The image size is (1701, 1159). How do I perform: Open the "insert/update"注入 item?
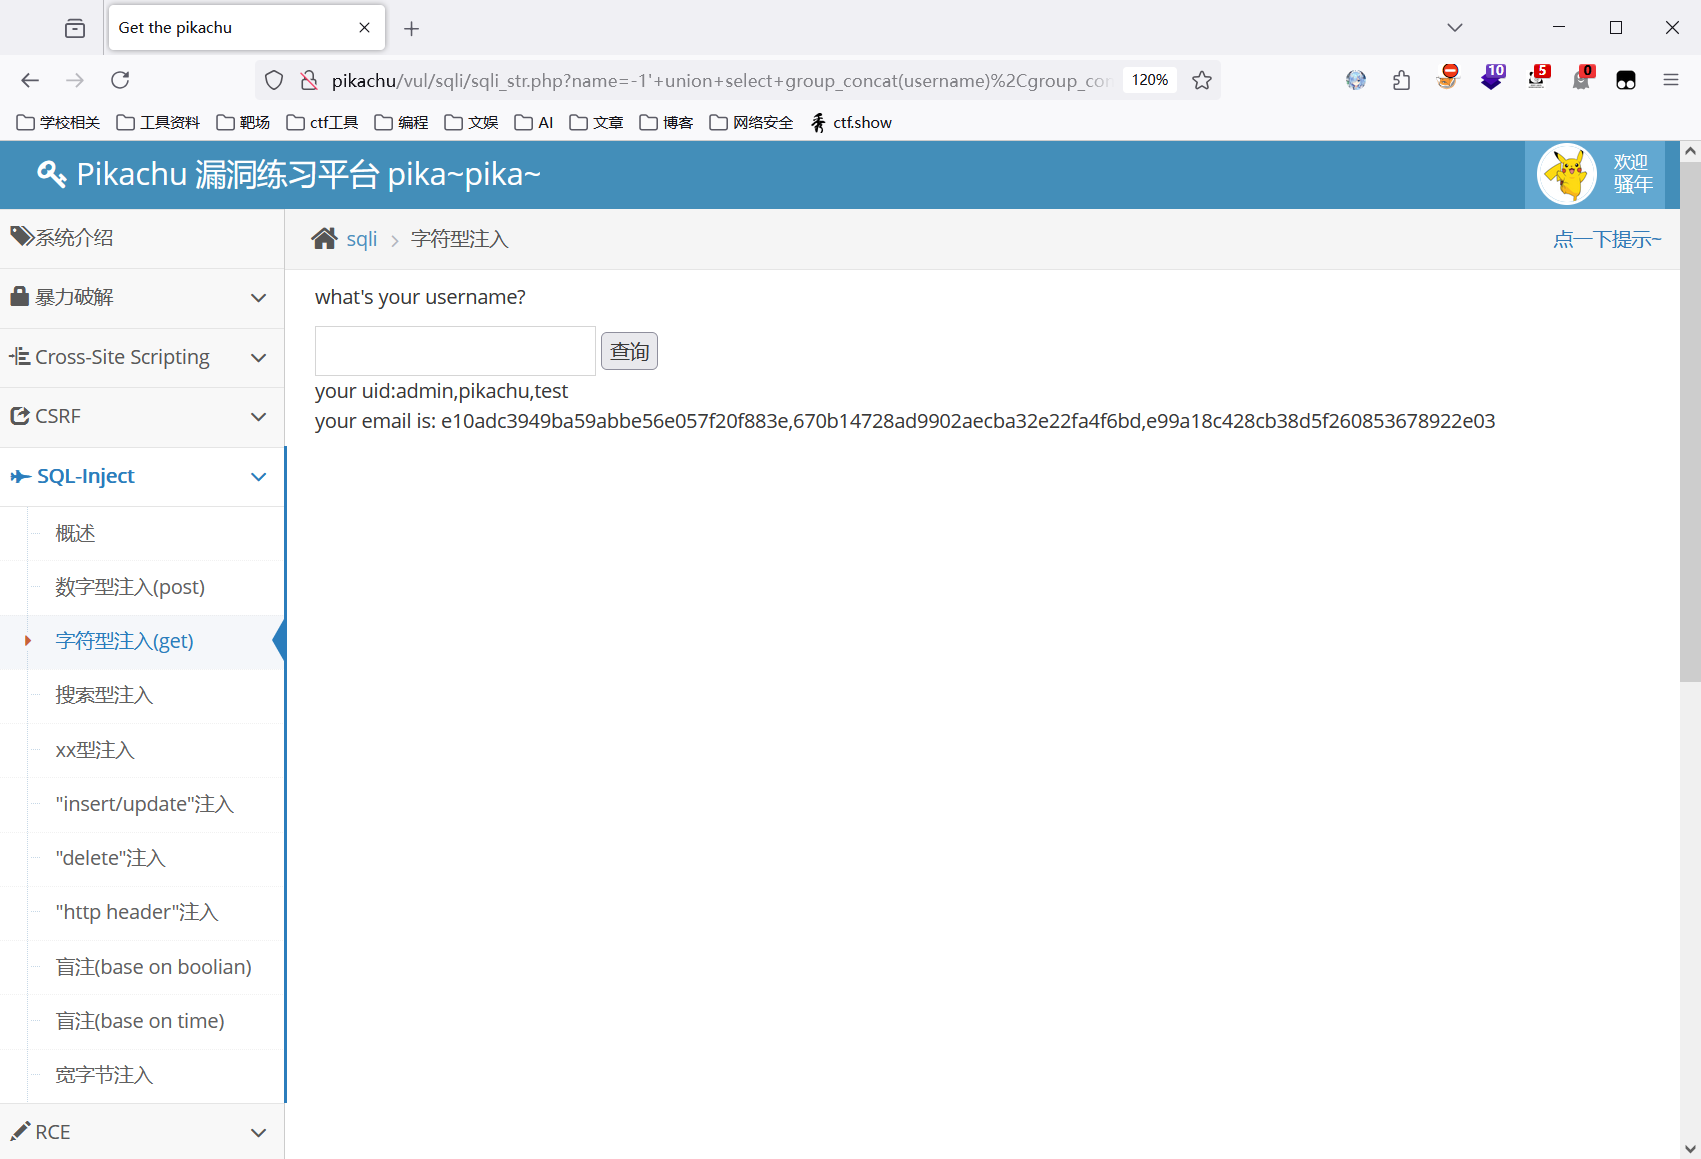click(x=142, y=804)
